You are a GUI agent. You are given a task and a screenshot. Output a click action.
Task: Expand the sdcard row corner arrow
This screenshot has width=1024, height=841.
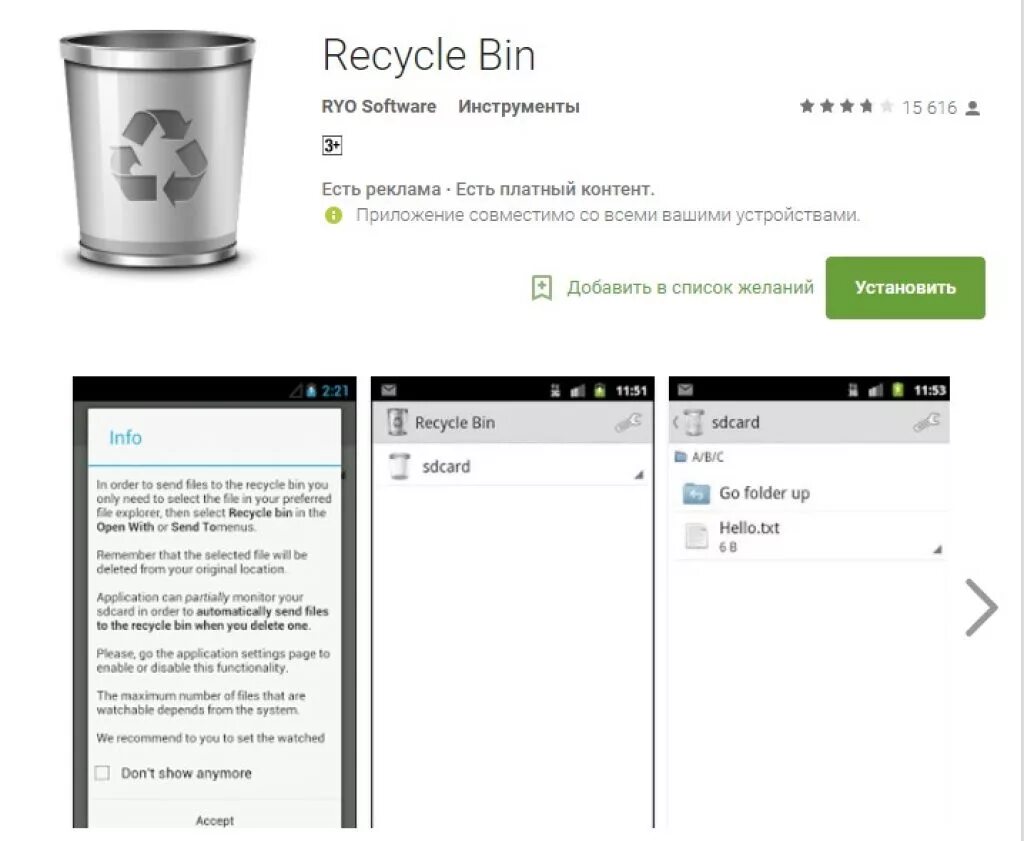639,475
